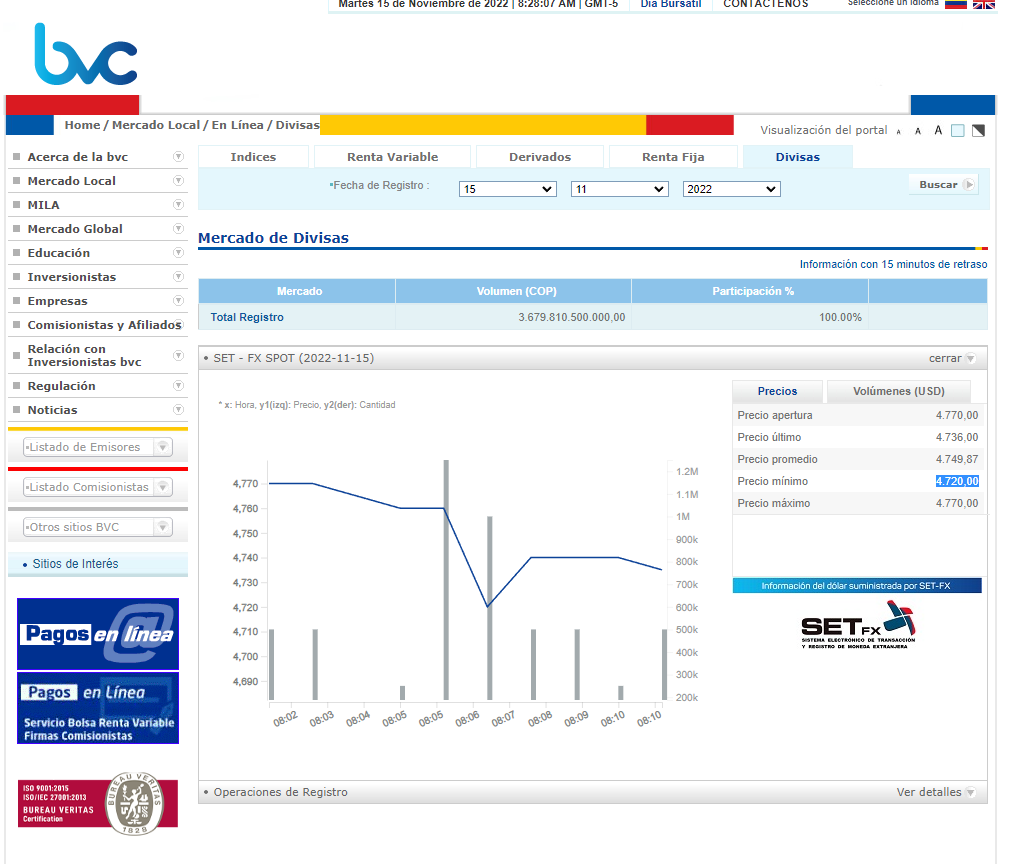This screenshot has height=864, width=1022.
Task: Open the Día Bursátil link
Action: coord(671,4)
